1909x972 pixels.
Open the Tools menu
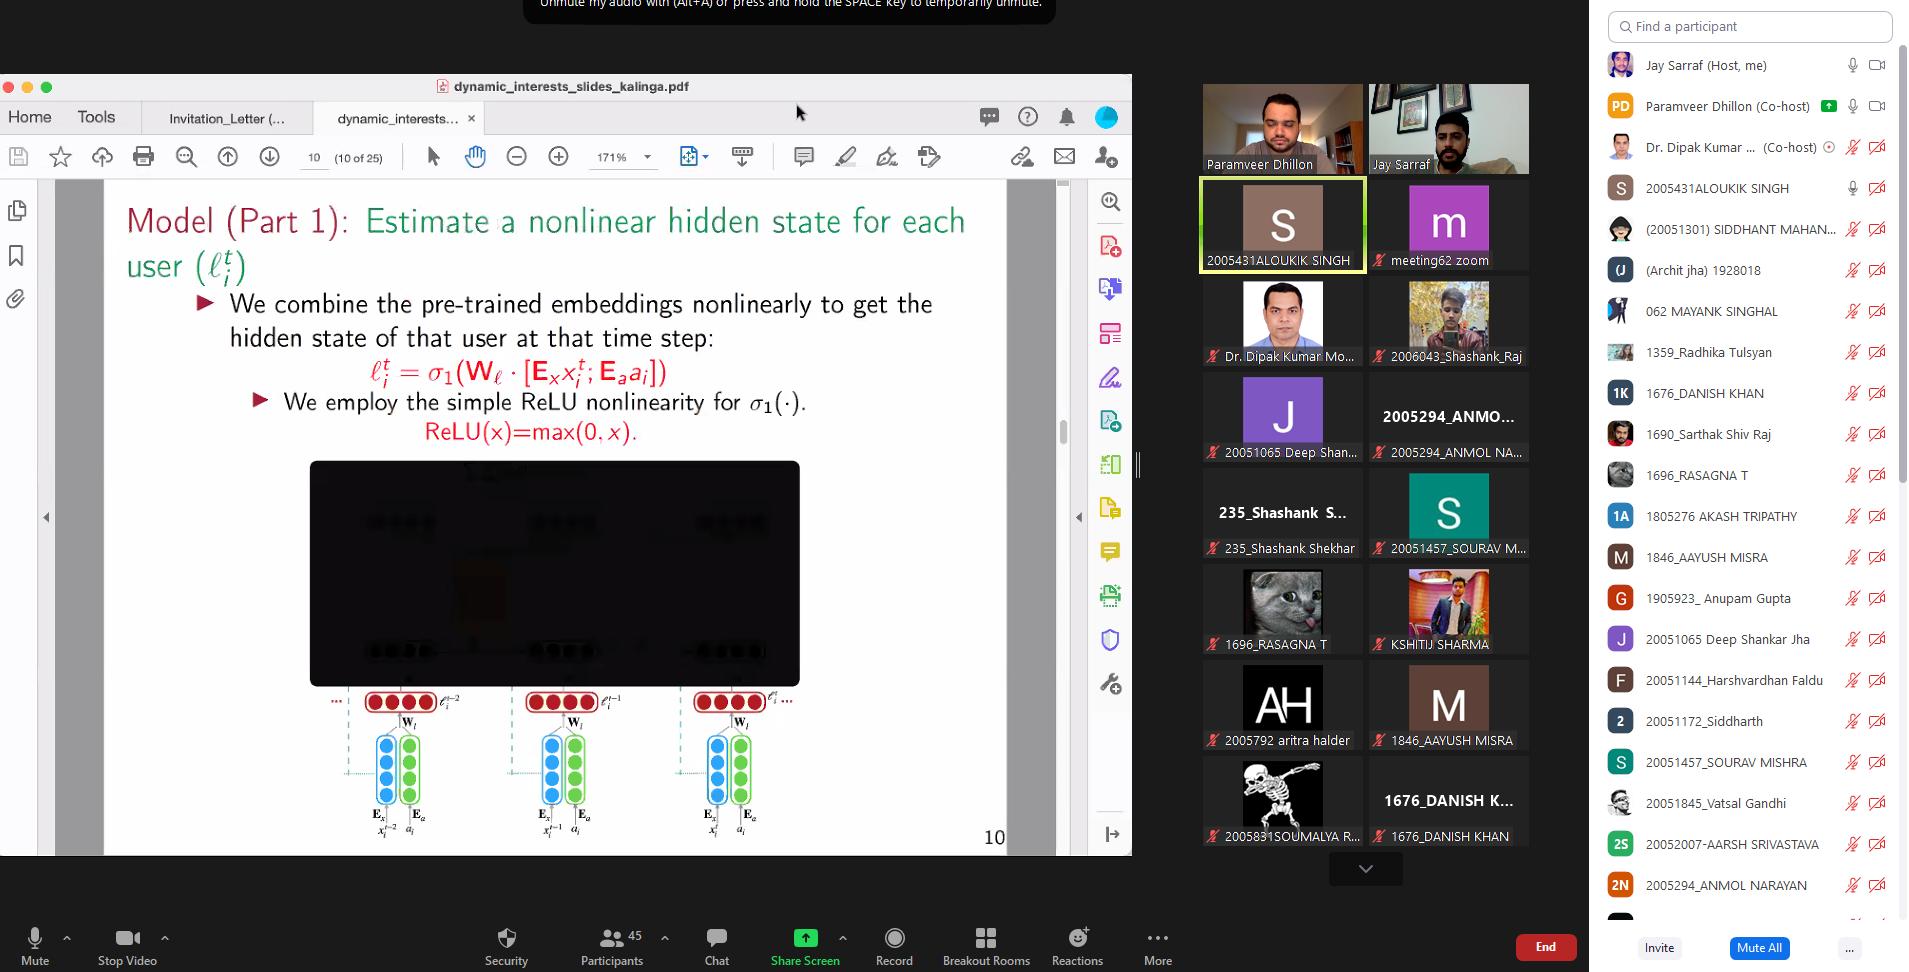(x=96, y=117)
